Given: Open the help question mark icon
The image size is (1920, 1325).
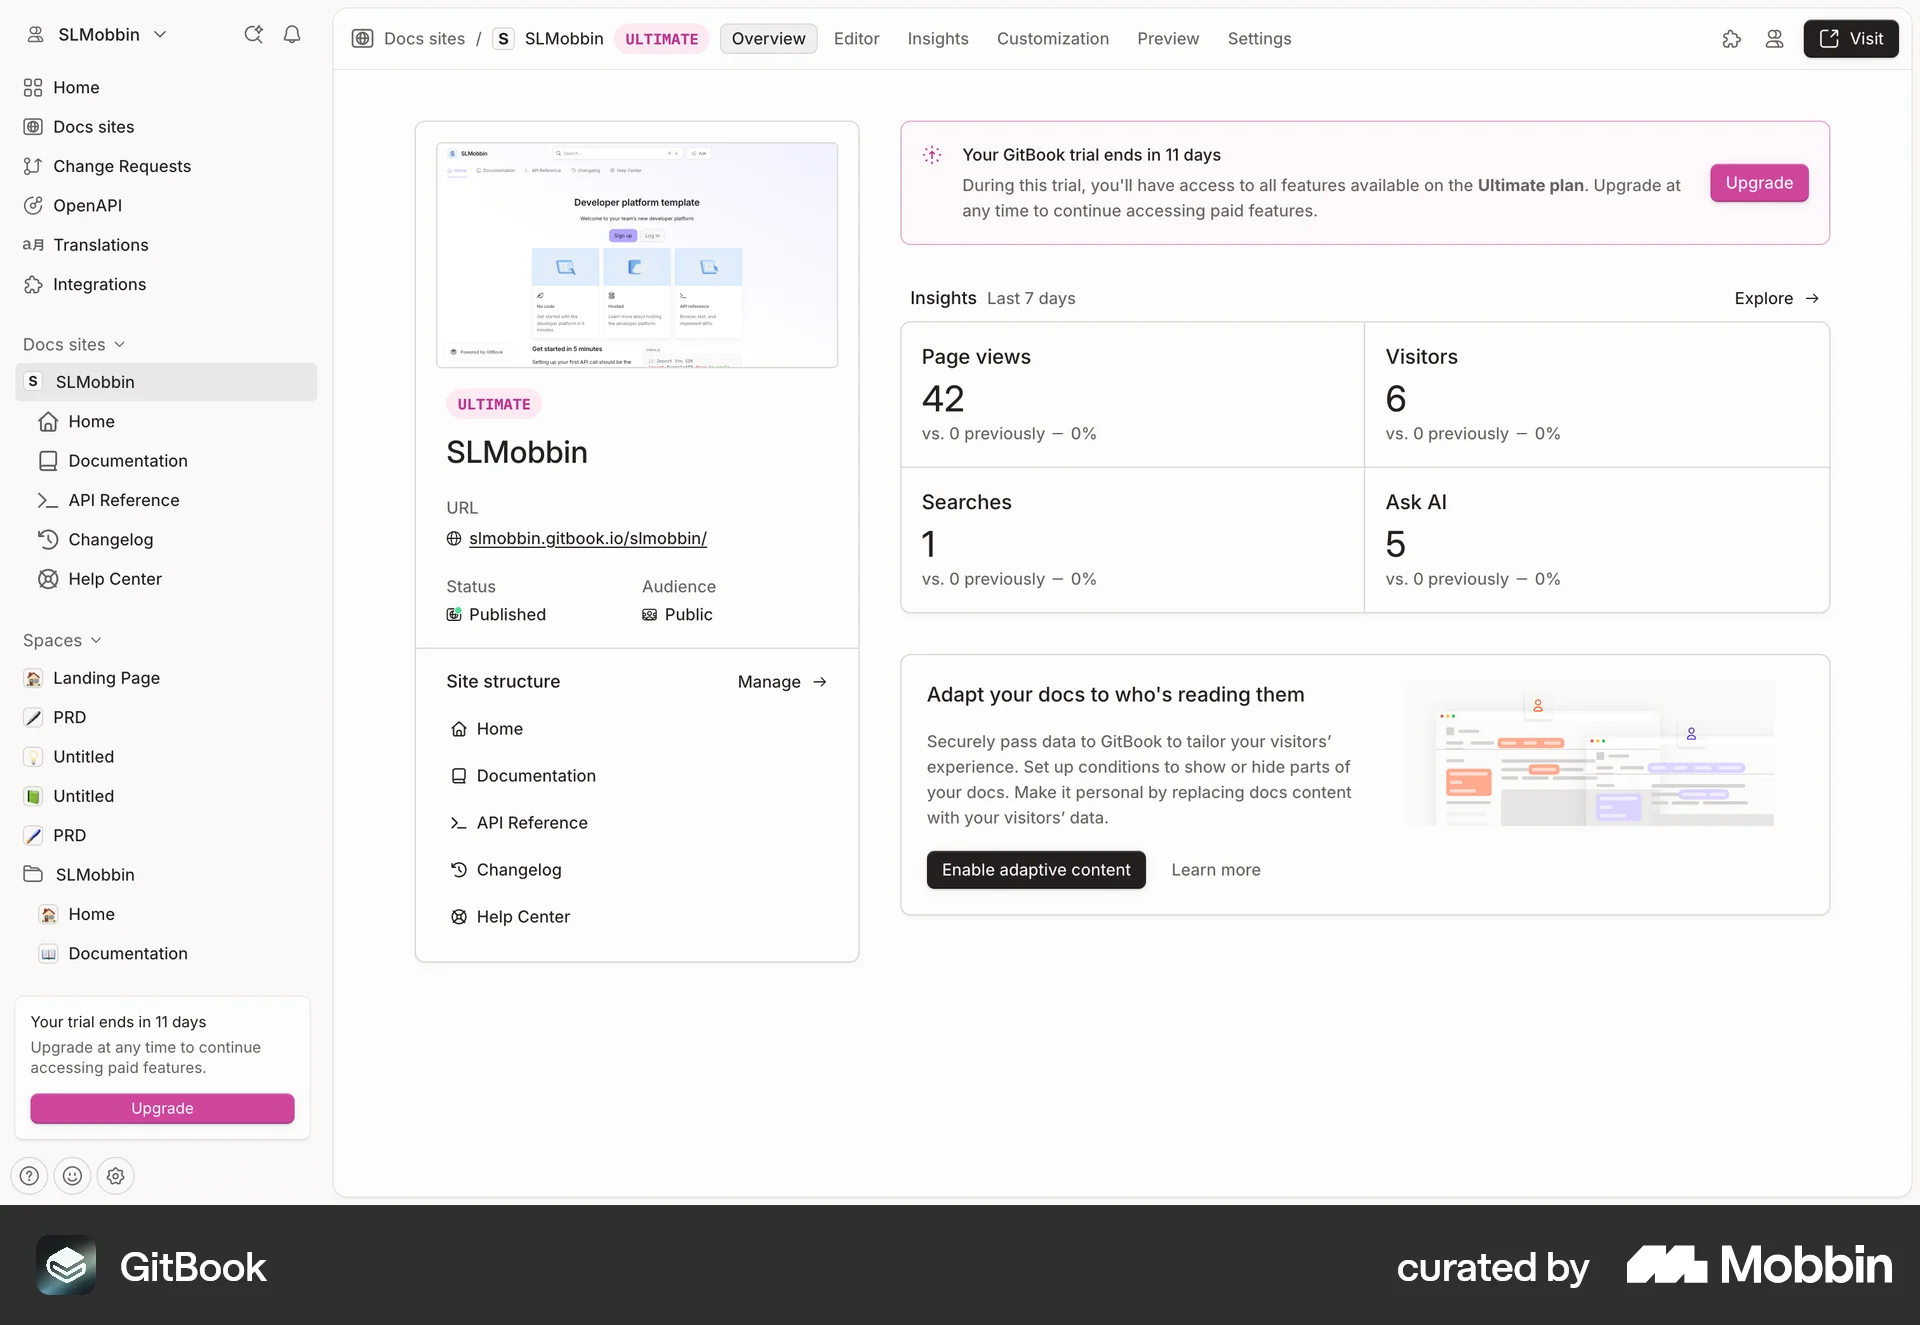Looking at the screenshot, I should coord(30,1176).
